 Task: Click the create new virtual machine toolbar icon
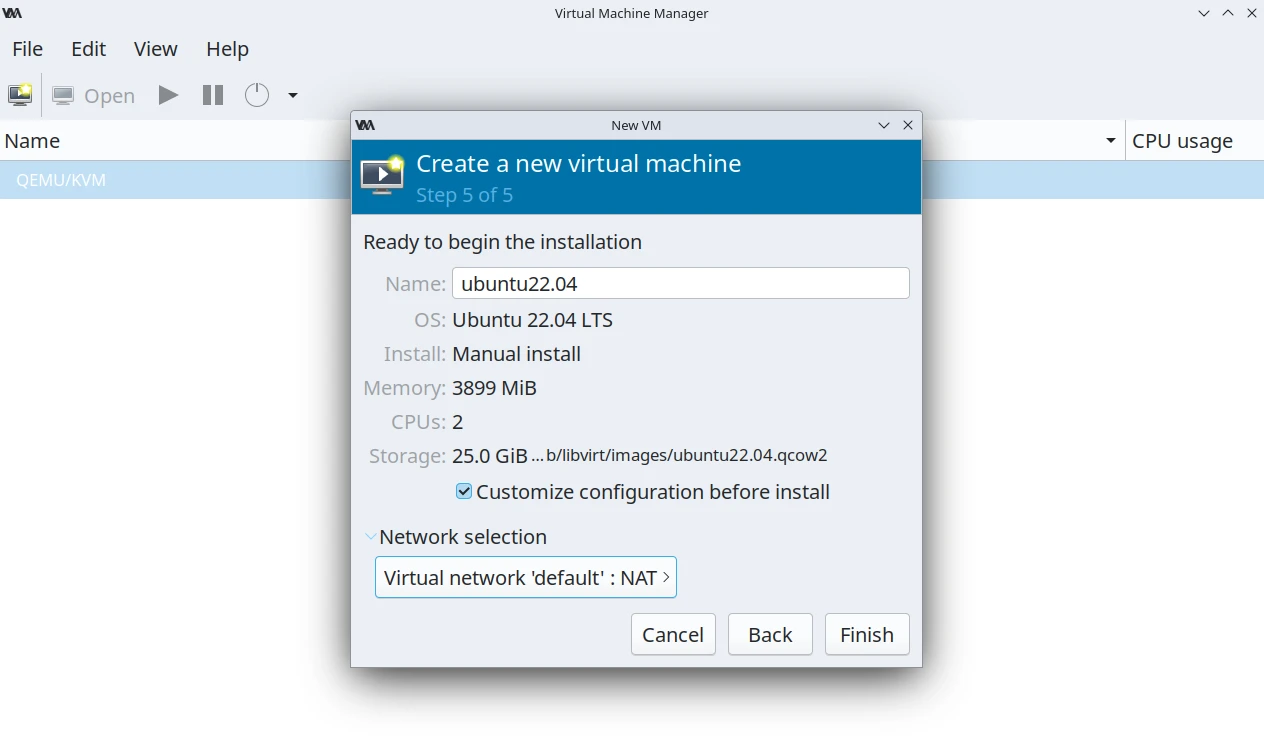[20, 95]
